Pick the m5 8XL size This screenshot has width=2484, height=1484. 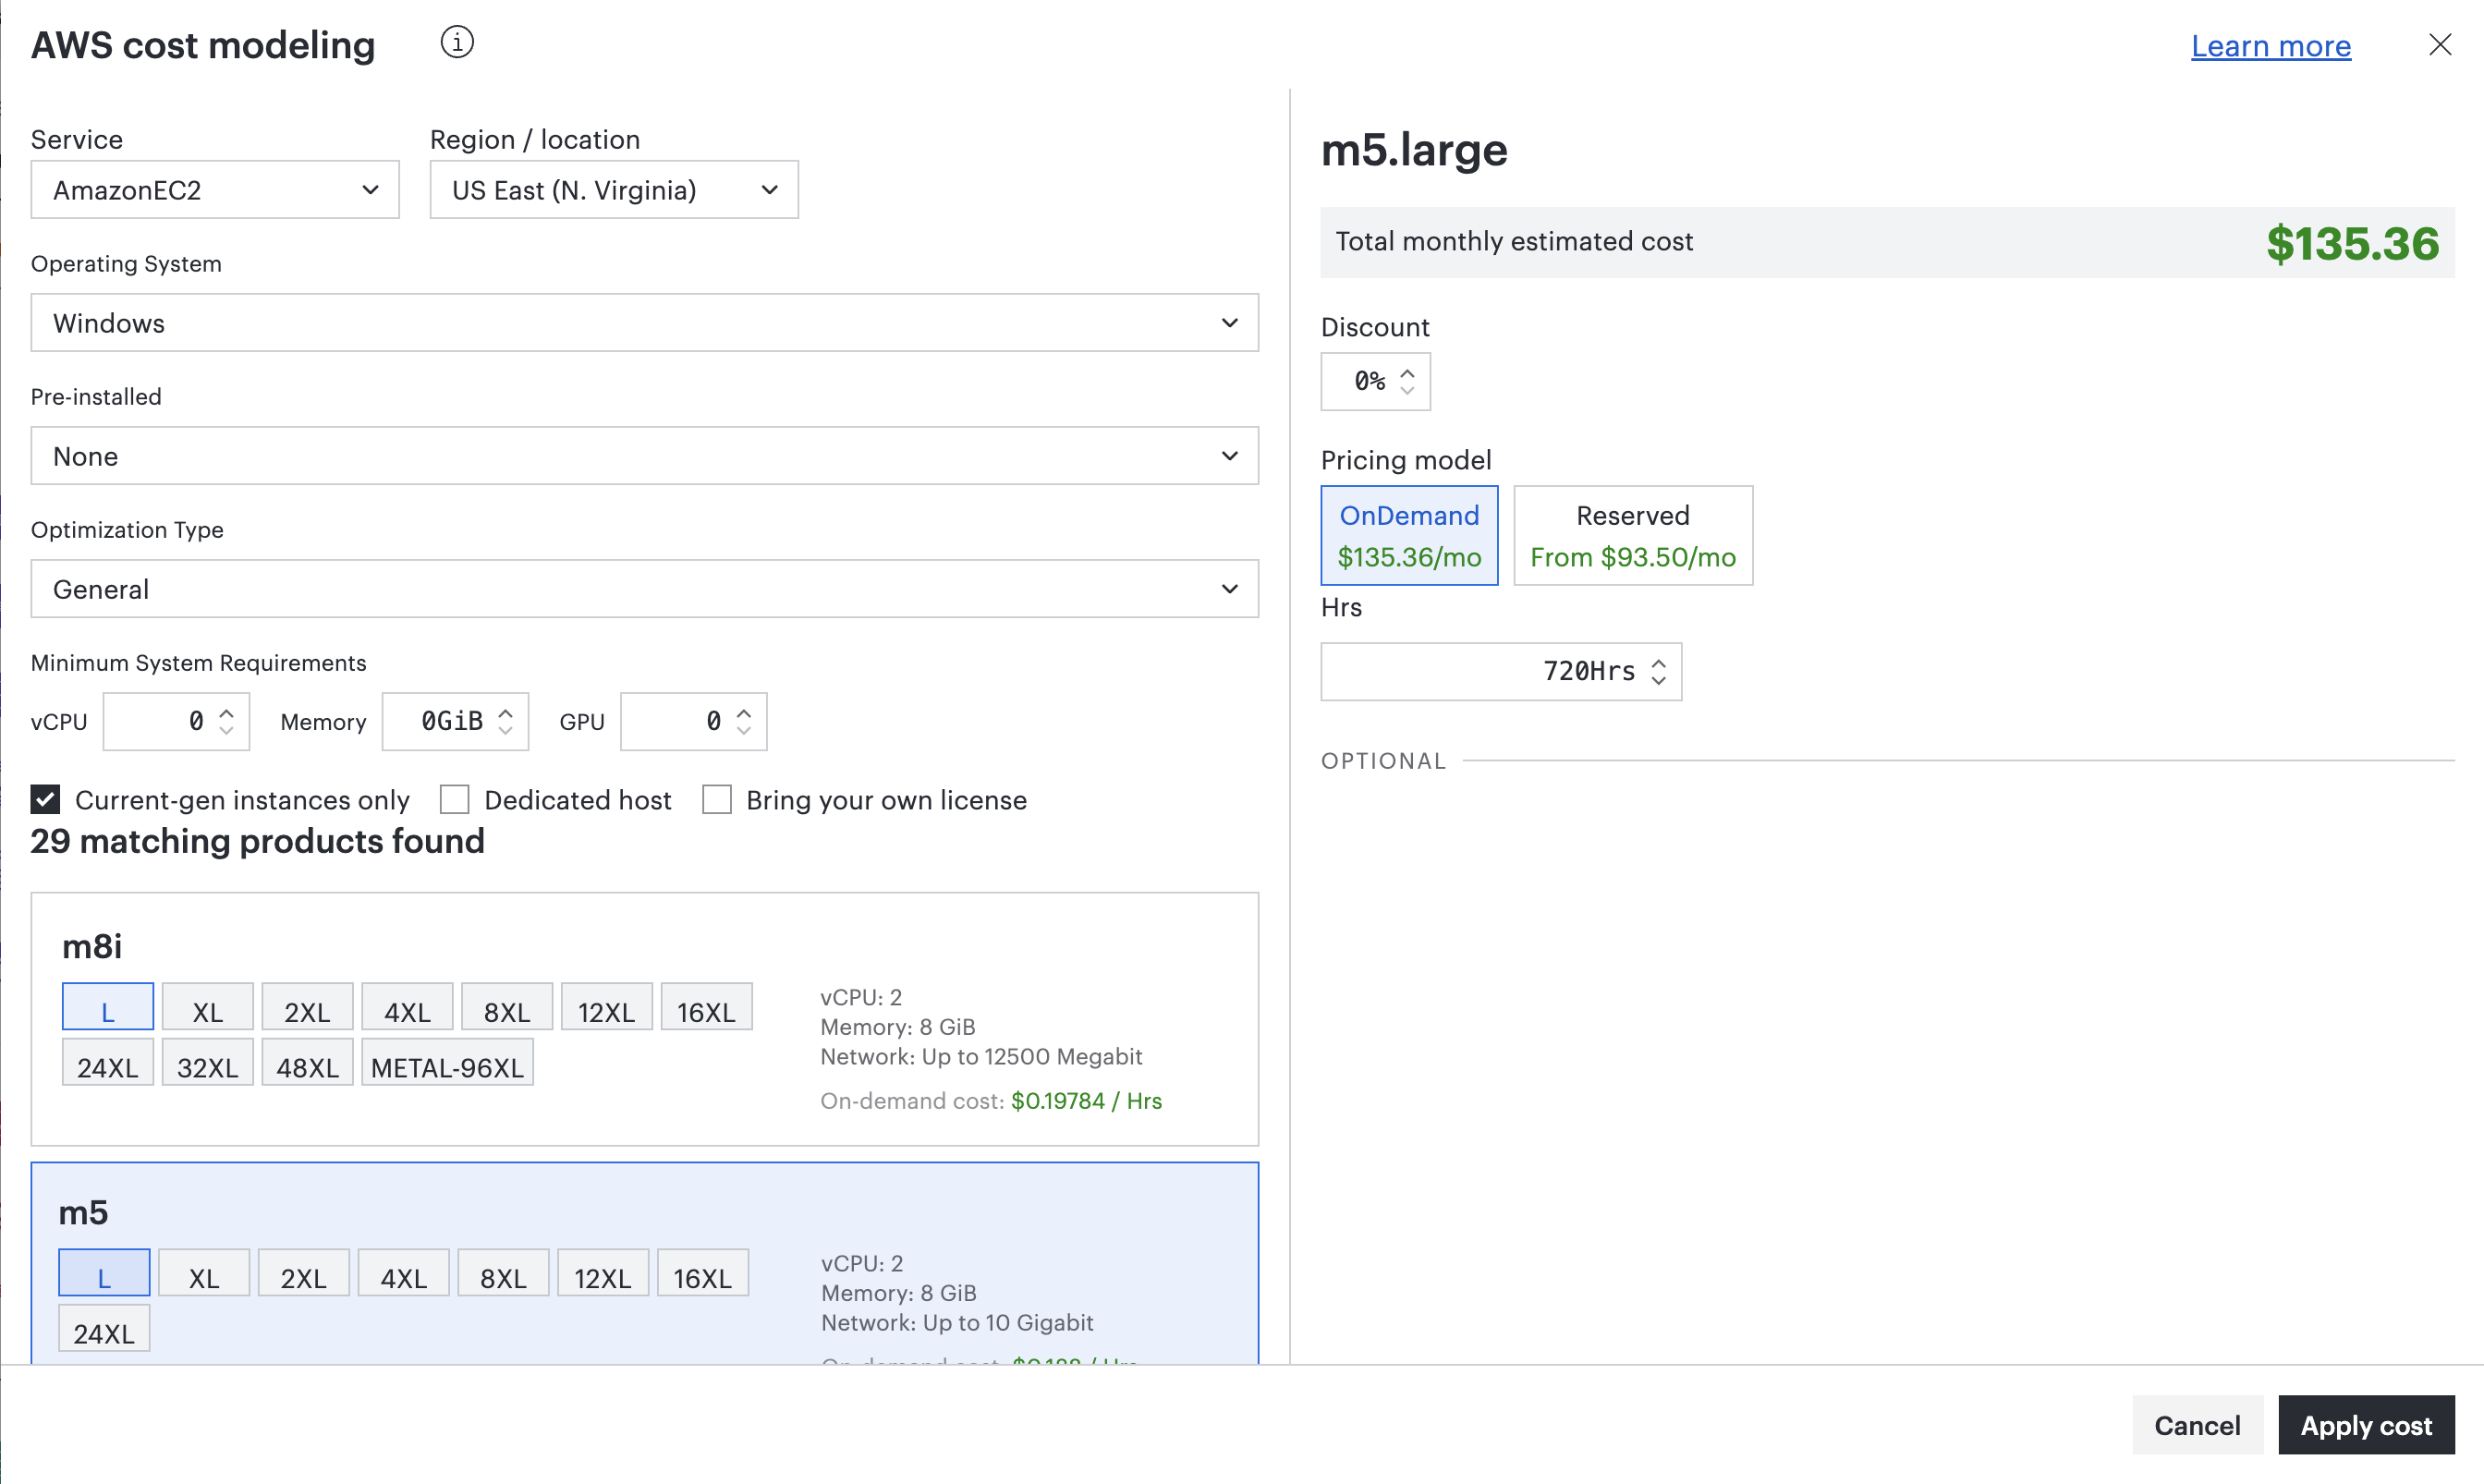click(503, 1273)
